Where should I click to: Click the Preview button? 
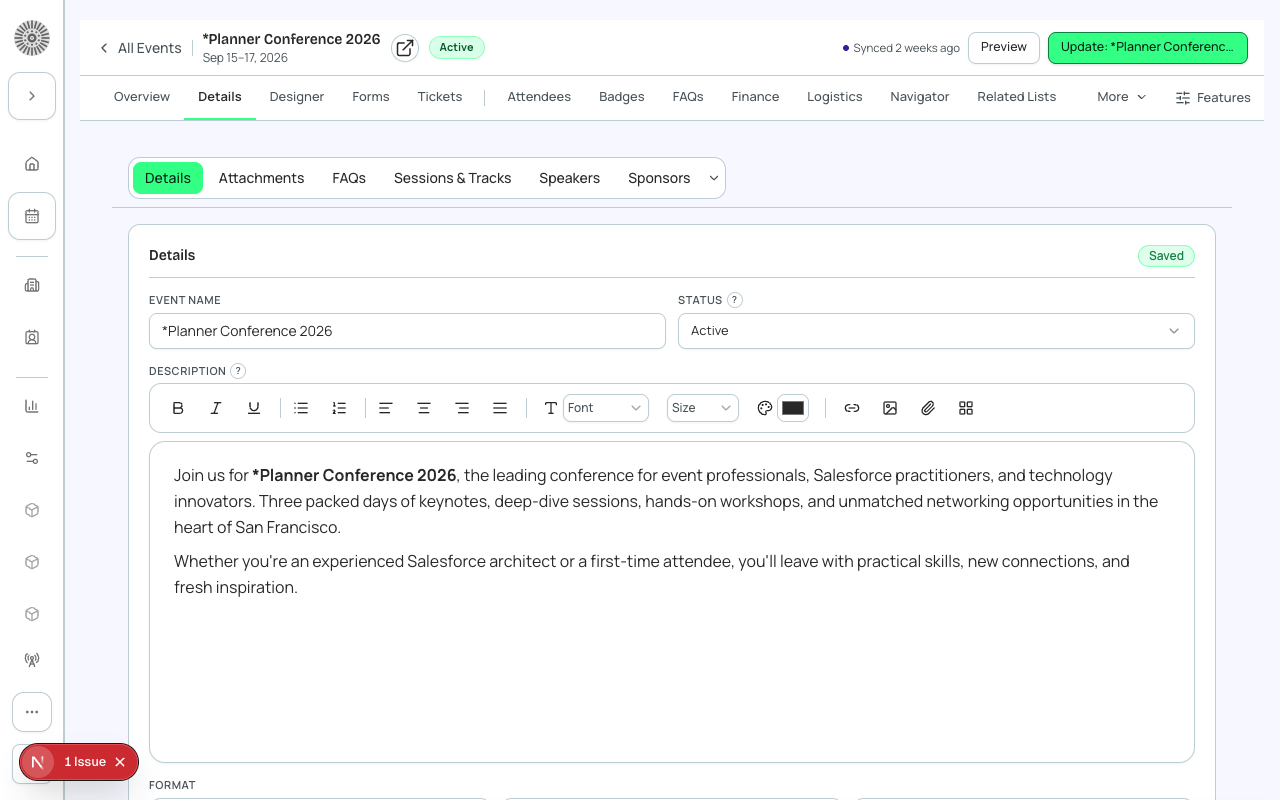[1004, 48]
